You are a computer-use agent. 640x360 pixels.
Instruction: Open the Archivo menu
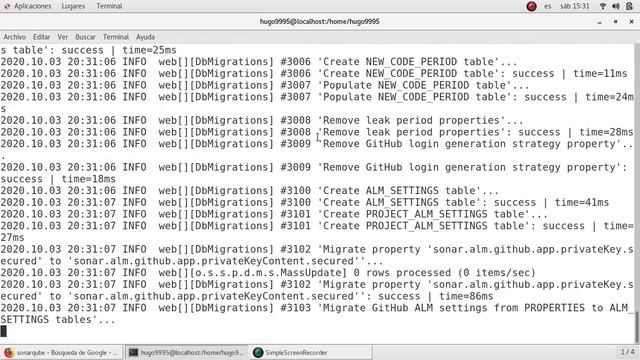tap(15, 37)
